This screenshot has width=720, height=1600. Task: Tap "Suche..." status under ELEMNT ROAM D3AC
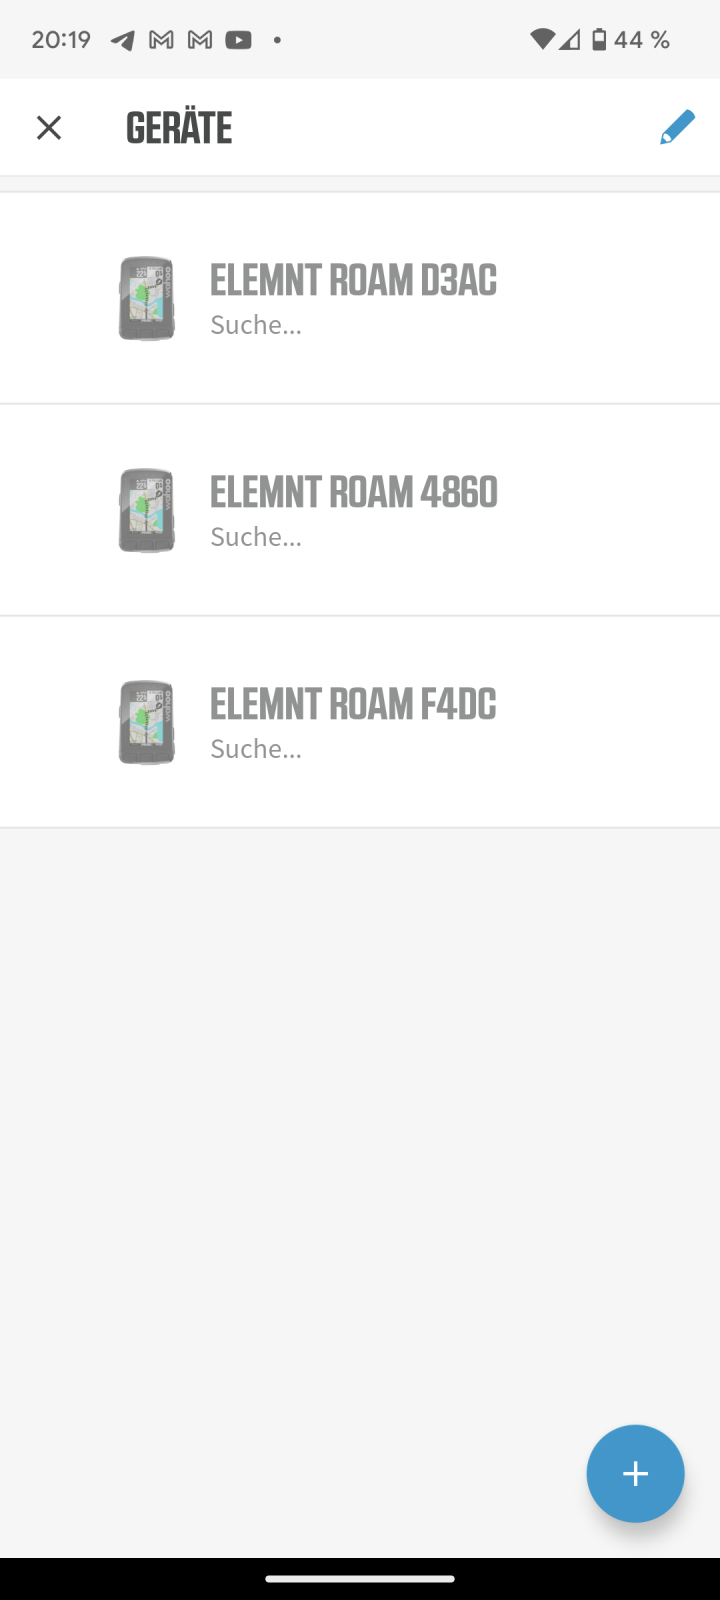[x=255, y=325]
